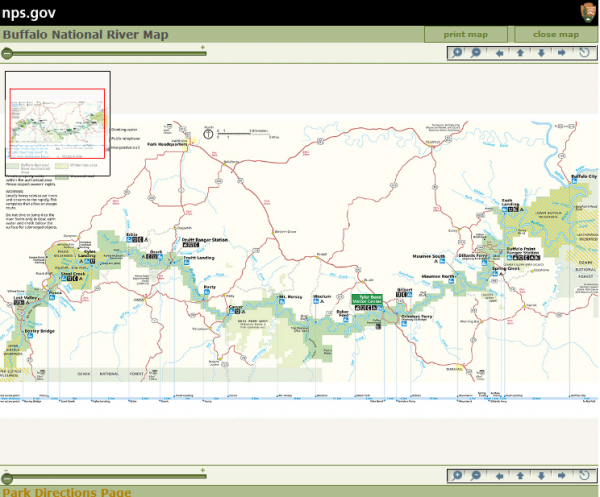
Task: Pan up with the bottom toolbar arrow
Action: (x=520, y=476)
